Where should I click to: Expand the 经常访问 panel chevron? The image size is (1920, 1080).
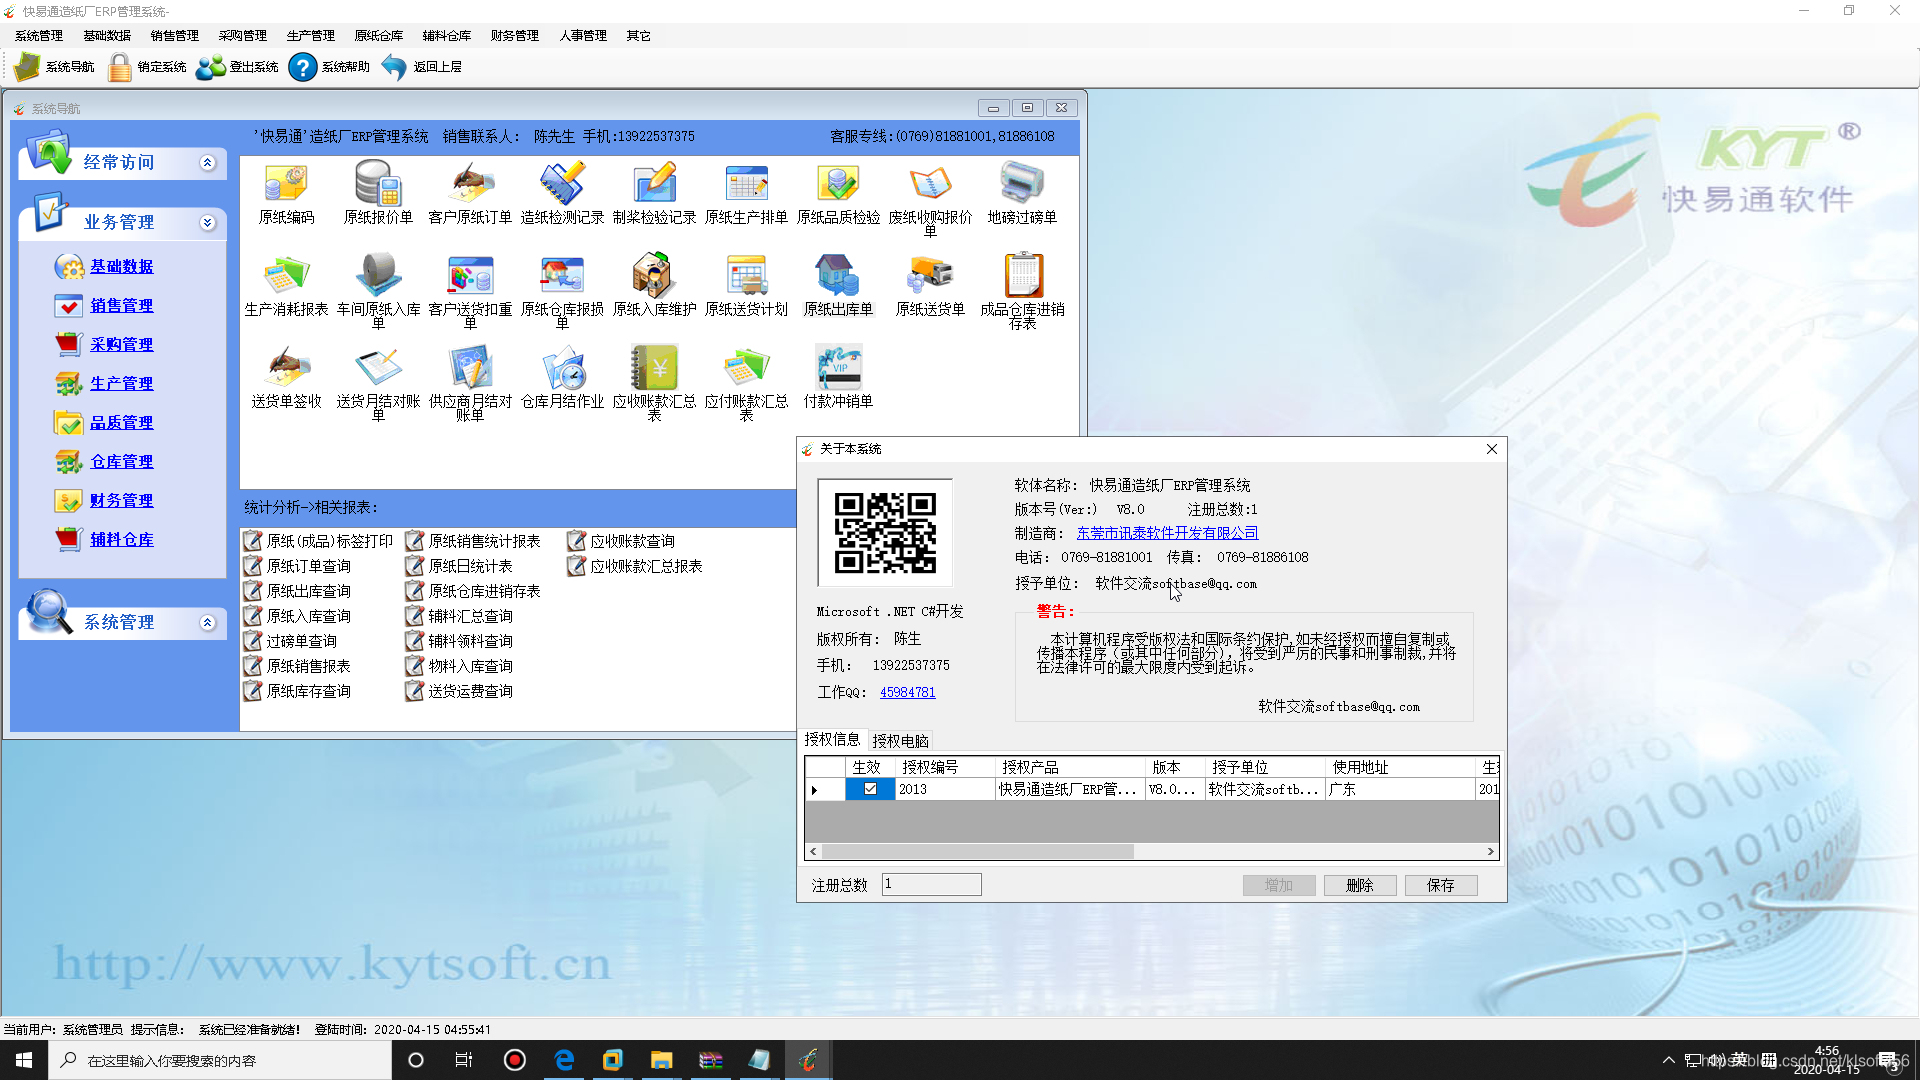207,162
